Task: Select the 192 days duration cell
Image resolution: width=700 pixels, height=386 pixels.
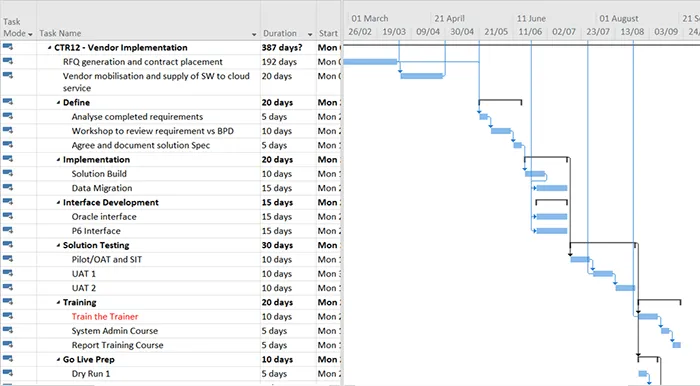Action: point(279,62)
